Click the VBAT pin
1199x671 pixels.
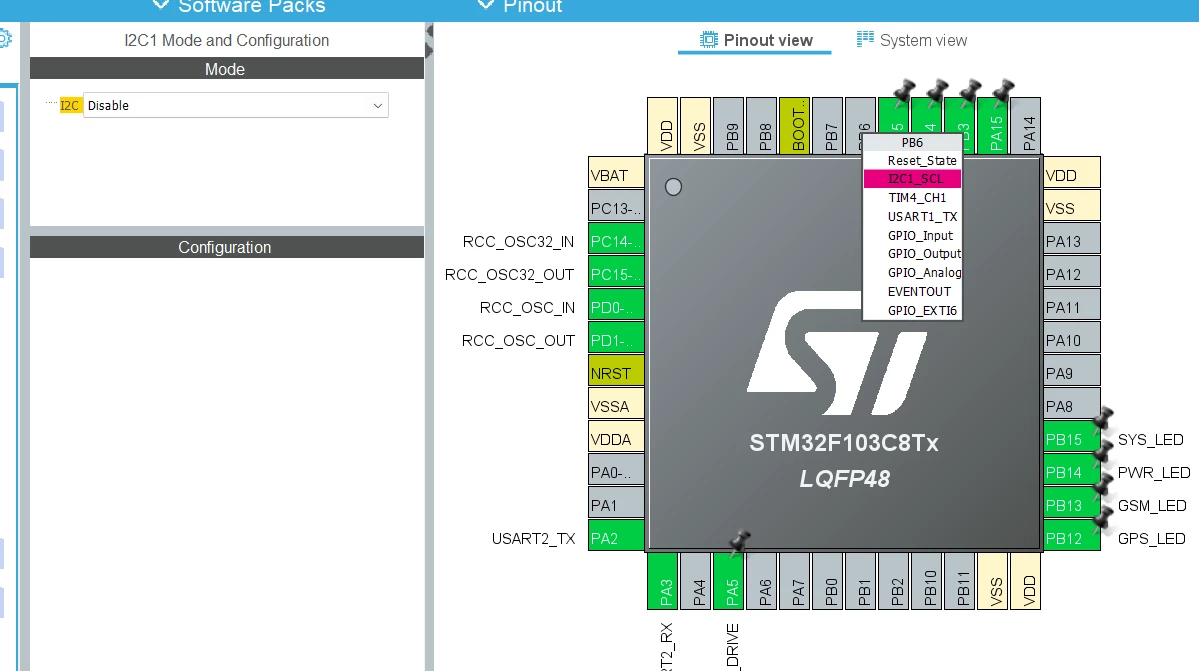616,175
